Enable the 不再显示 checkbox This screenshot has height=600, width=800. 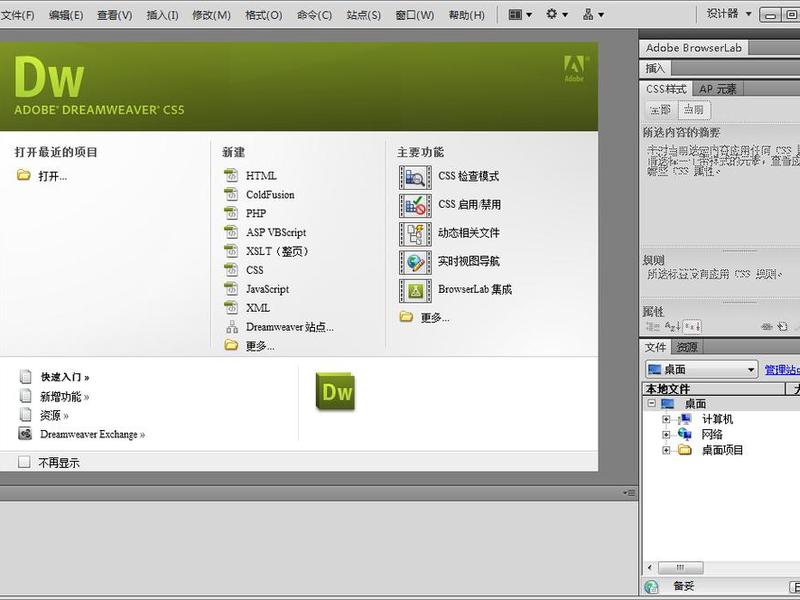(x=24, y=462)
